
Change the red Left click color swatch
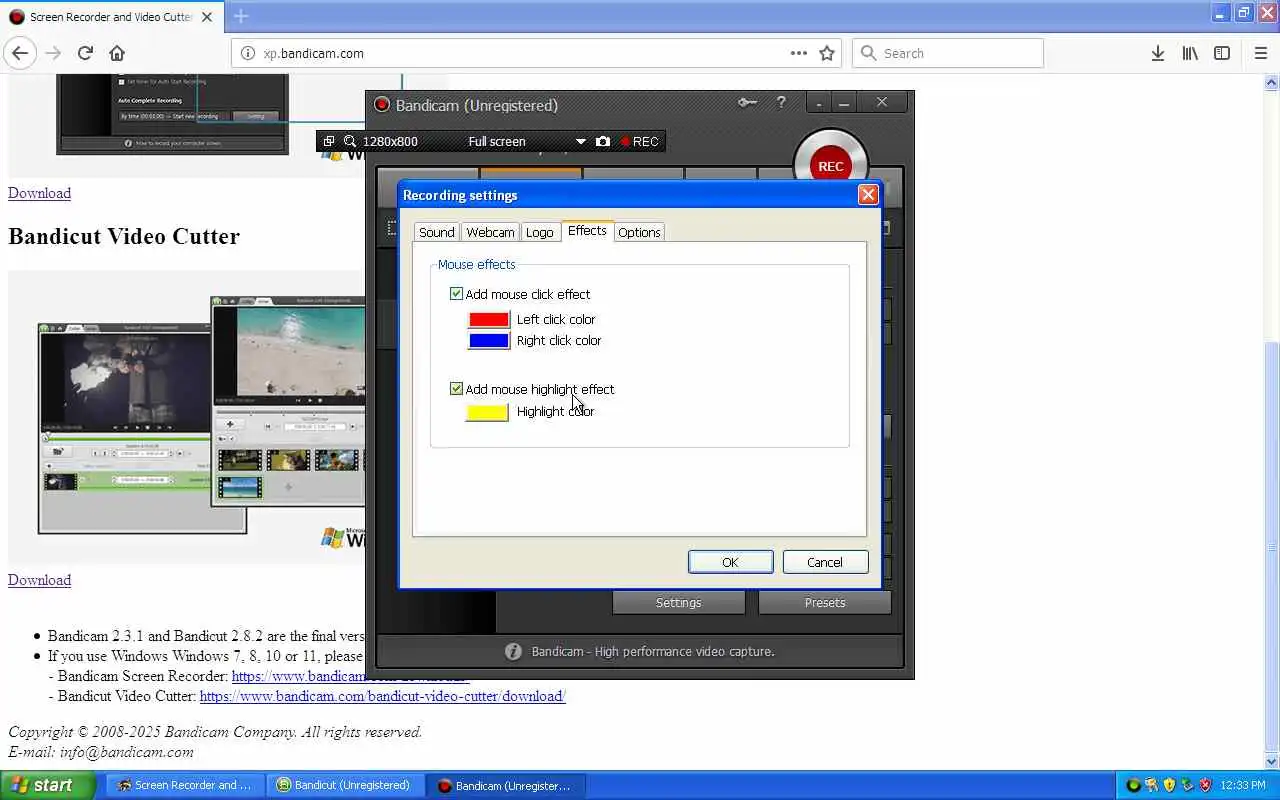[x=489, y=319]
